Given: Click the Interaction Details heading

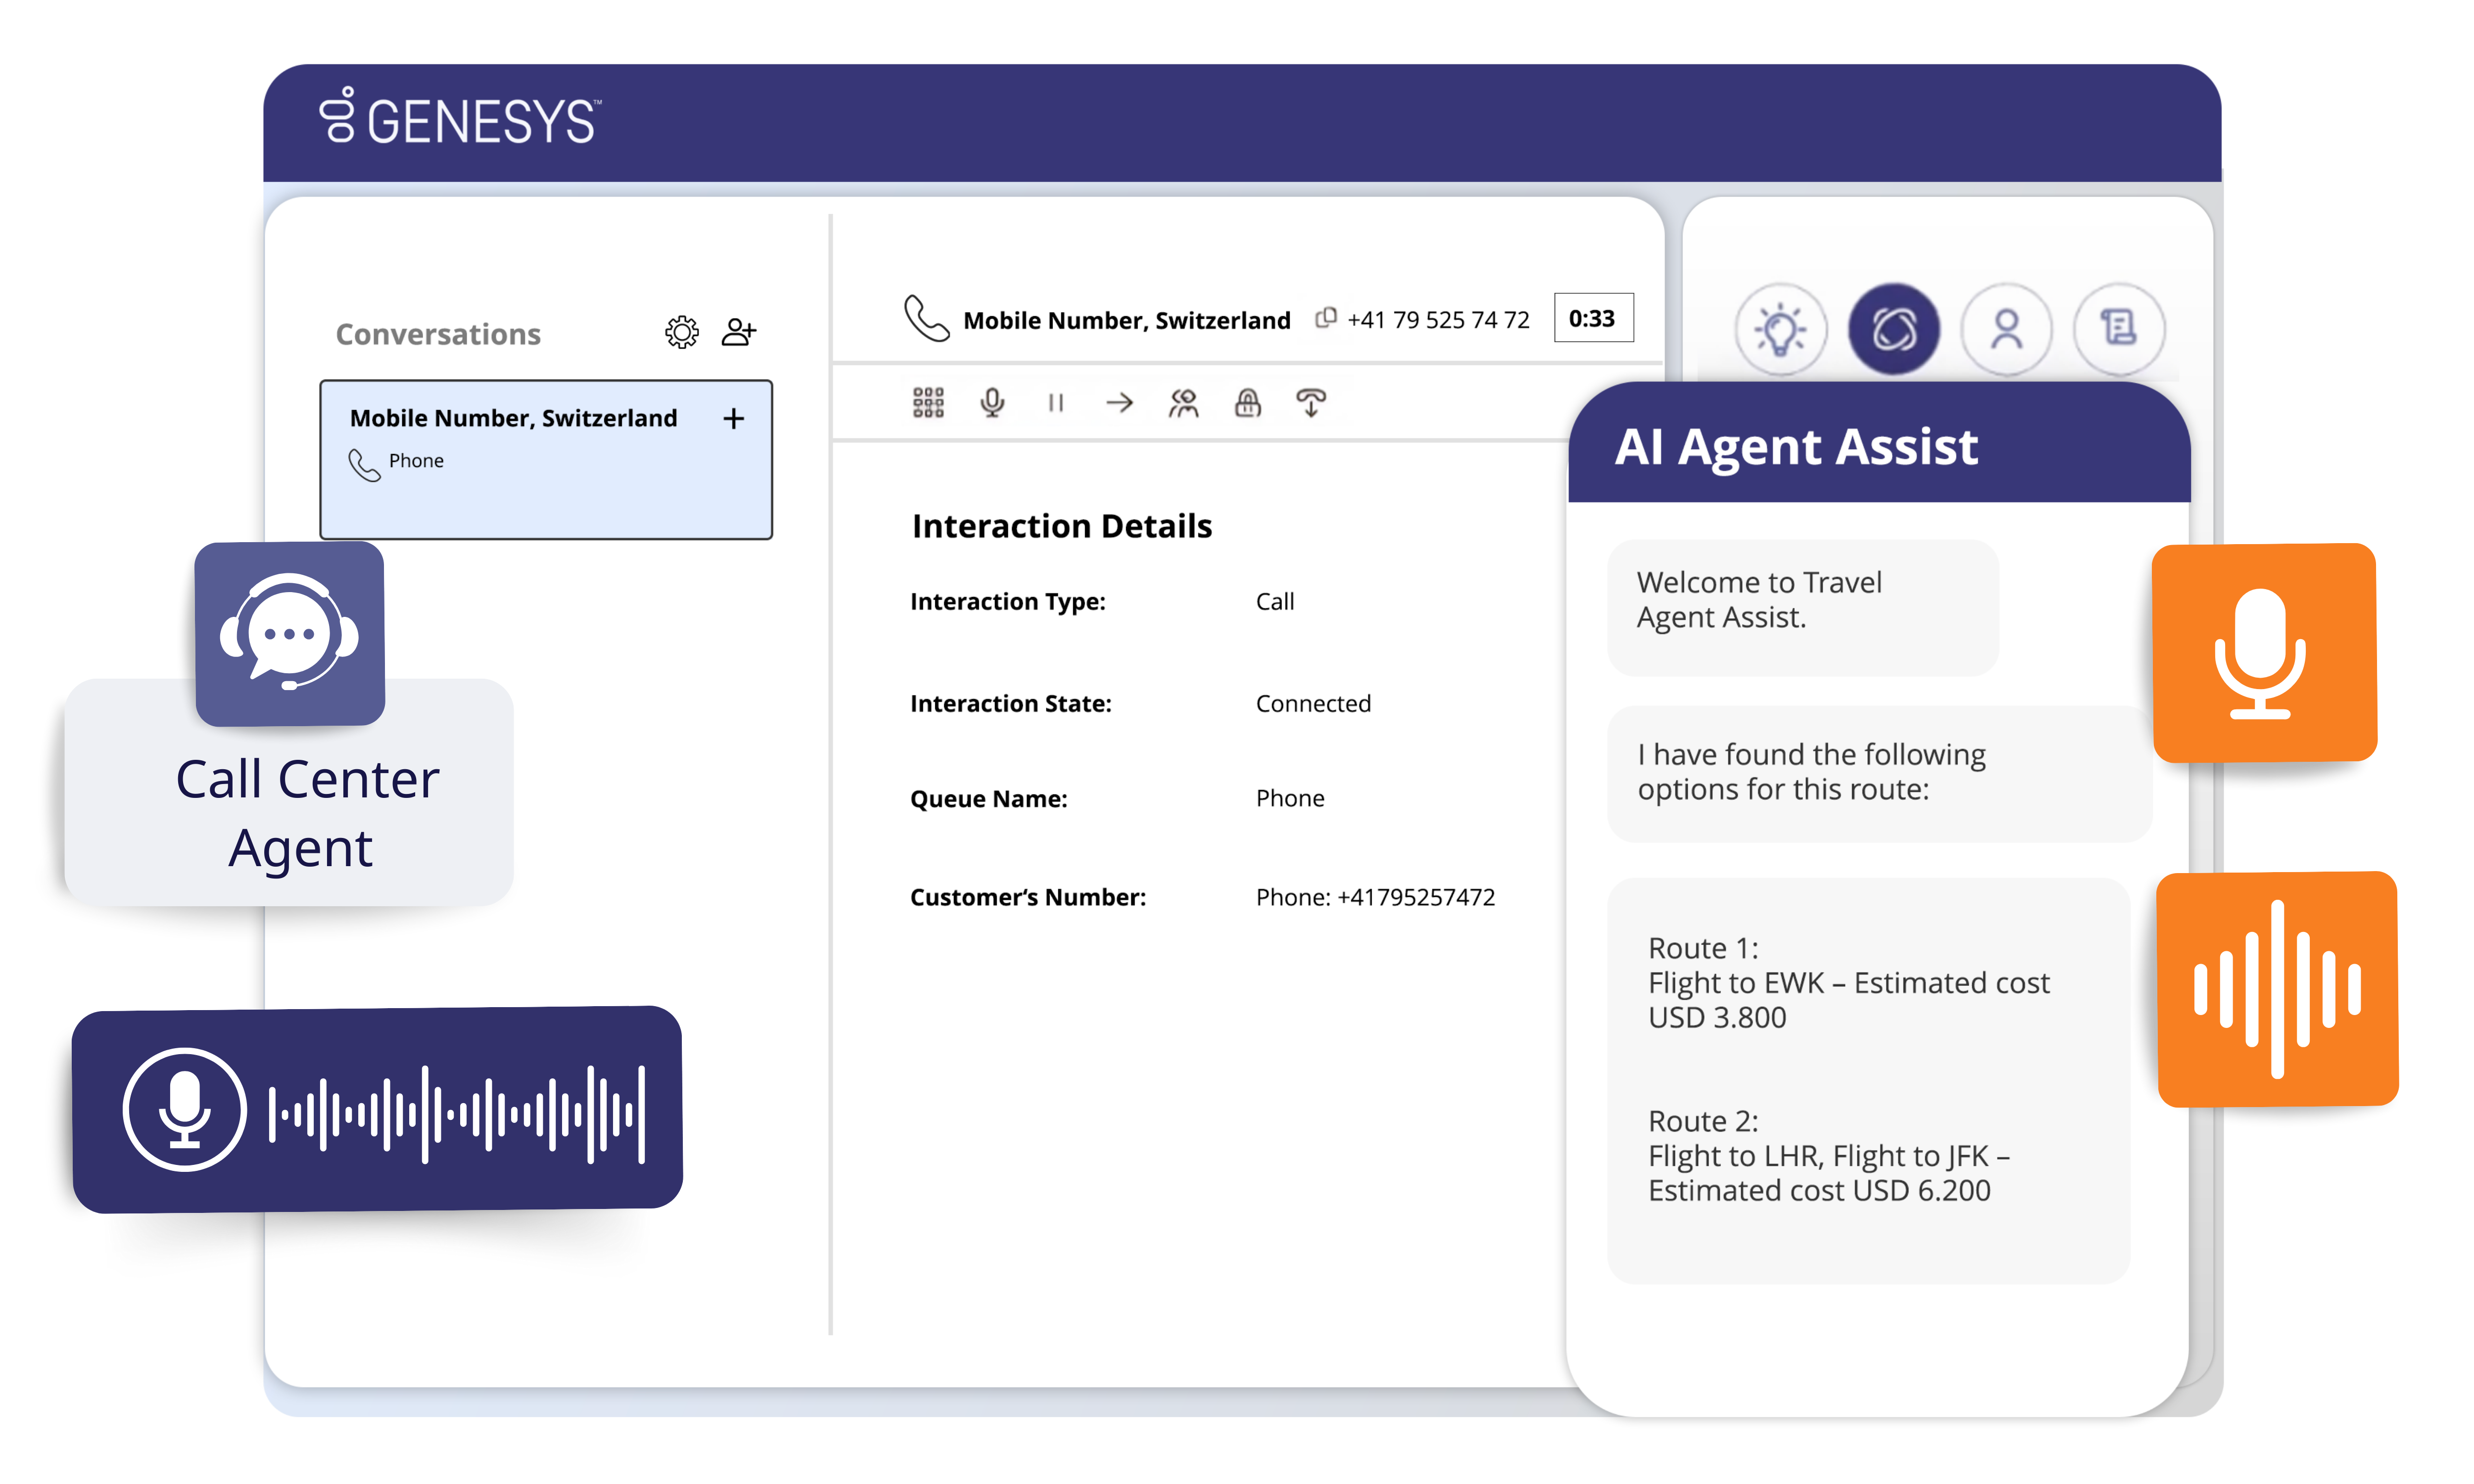Looking at the screenshot, I should tap(1062, 526).
